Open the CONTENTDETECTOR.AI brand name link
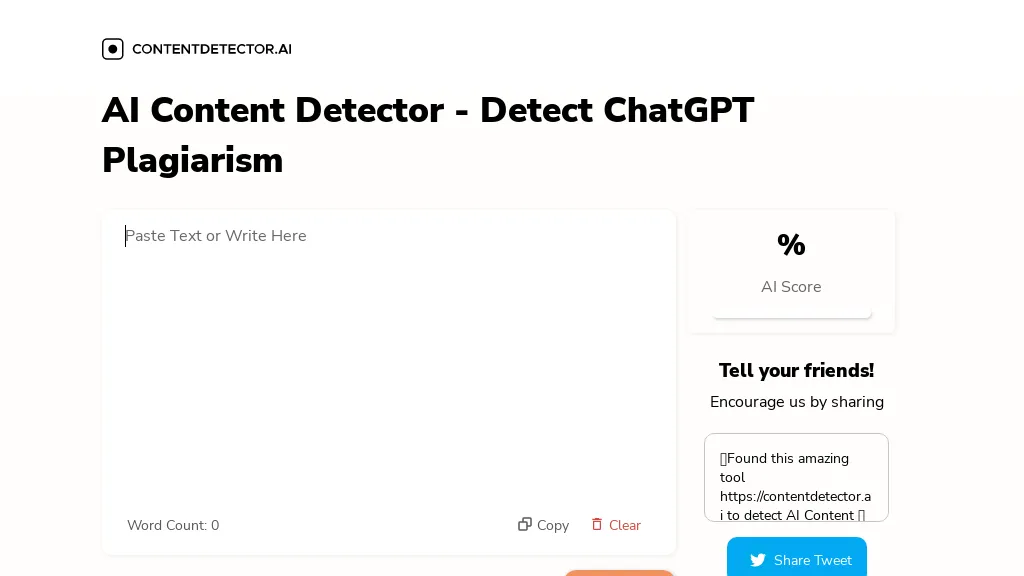This screenshot has width=1024, height=576. point(212,49)
